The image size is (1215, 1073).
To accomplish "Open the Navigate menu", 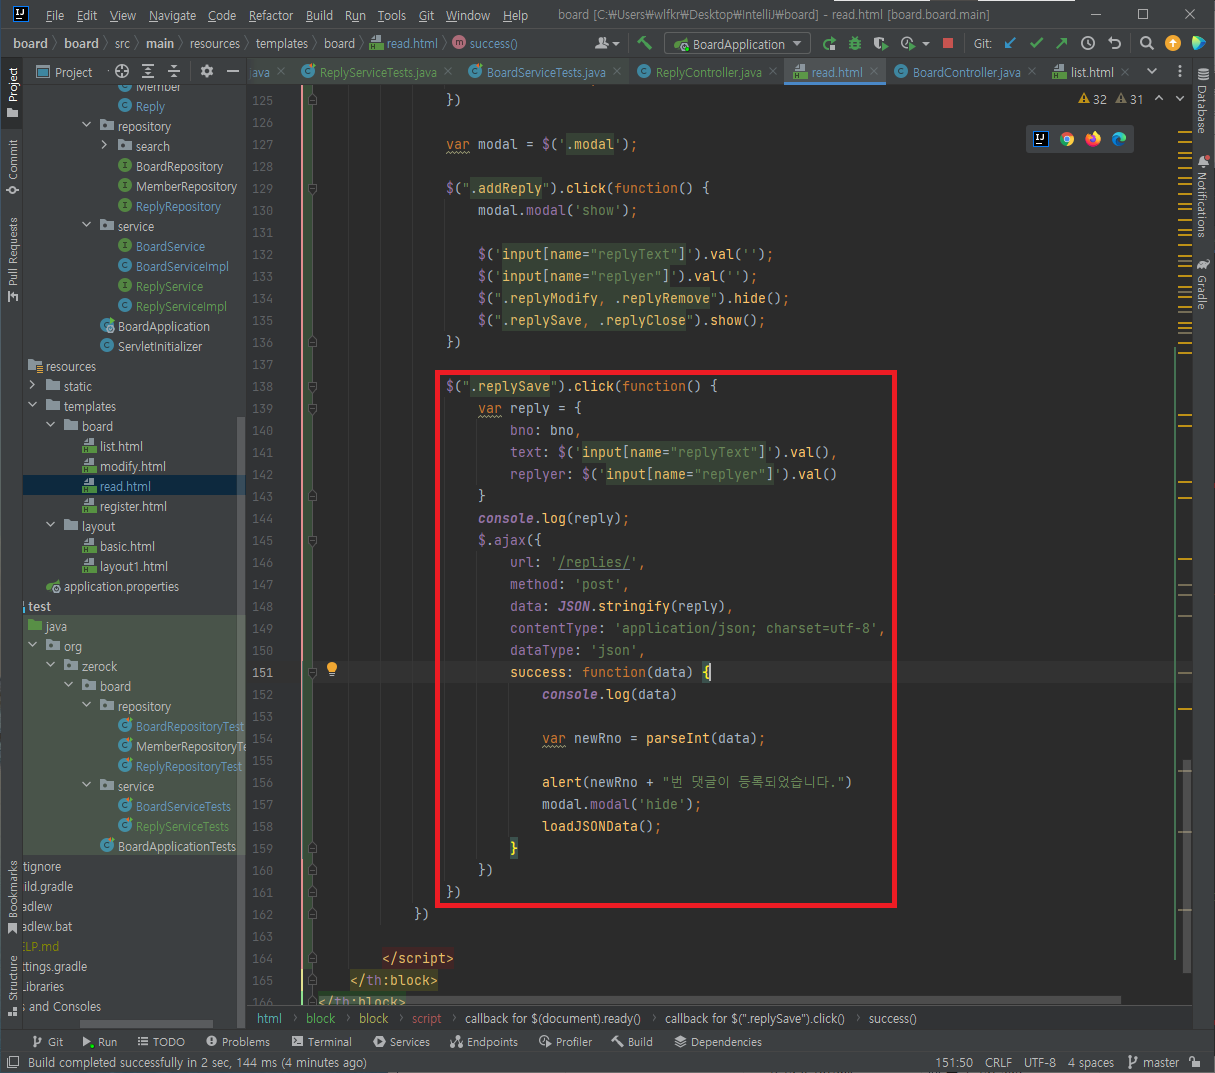I will click(x=172, y=15).
